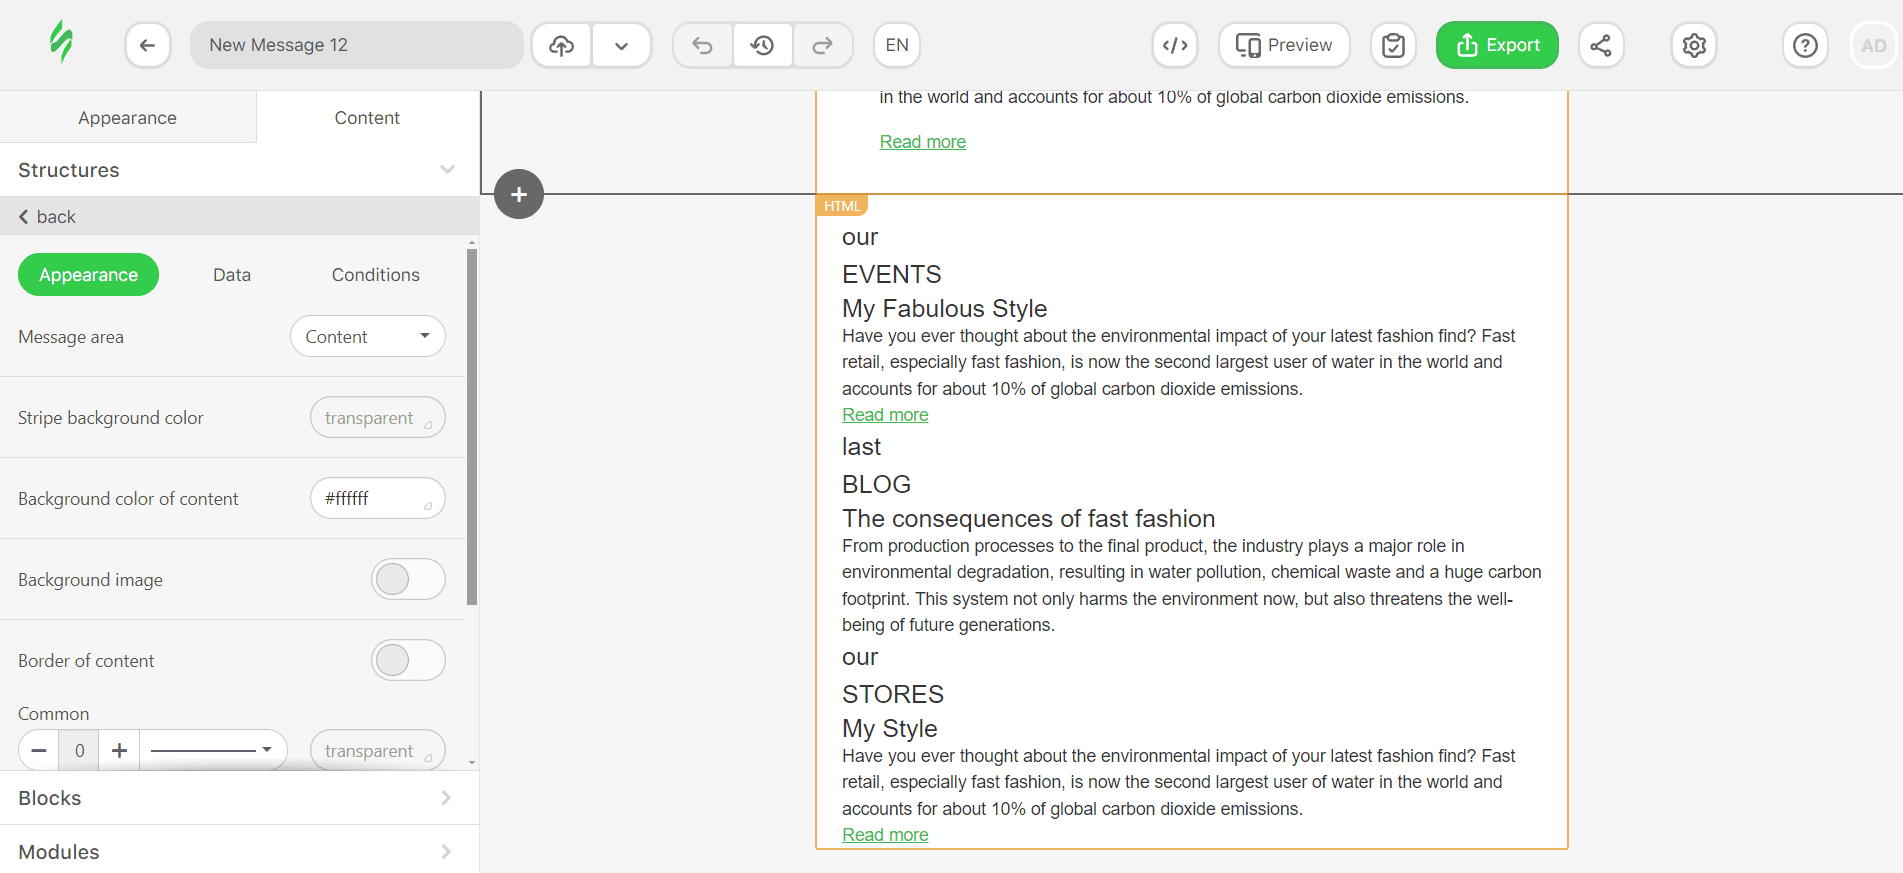
Task: Switch to the top Appearance tab
Action: [128, 118]
